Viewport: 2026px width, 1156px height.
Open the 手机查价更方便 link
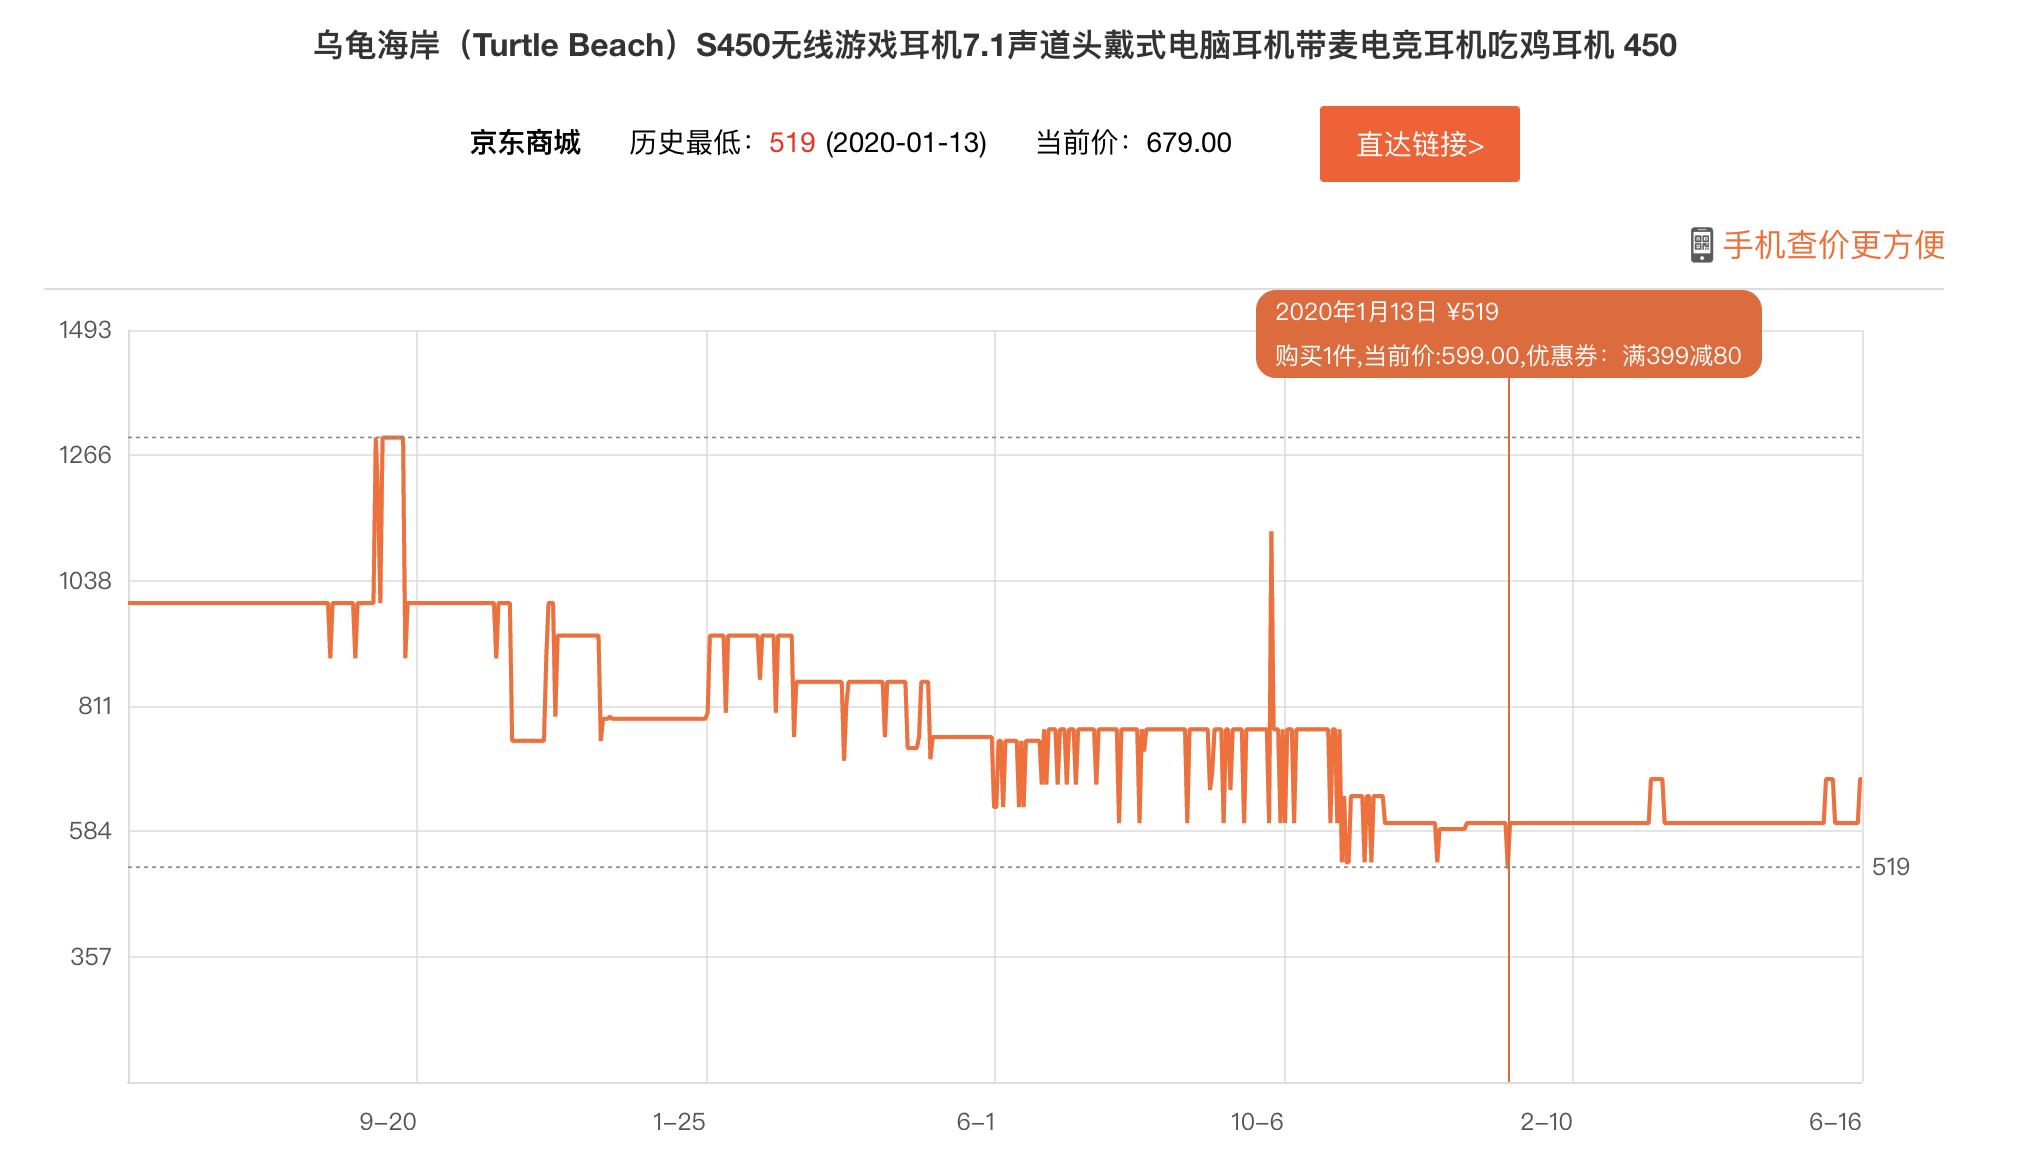click(1833, 245)
